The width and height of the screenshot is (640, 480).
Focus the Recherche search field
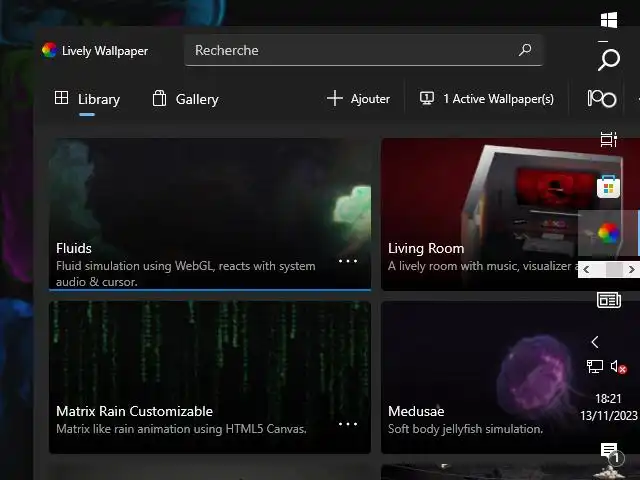pyautogui.click(x=363, y=50)
